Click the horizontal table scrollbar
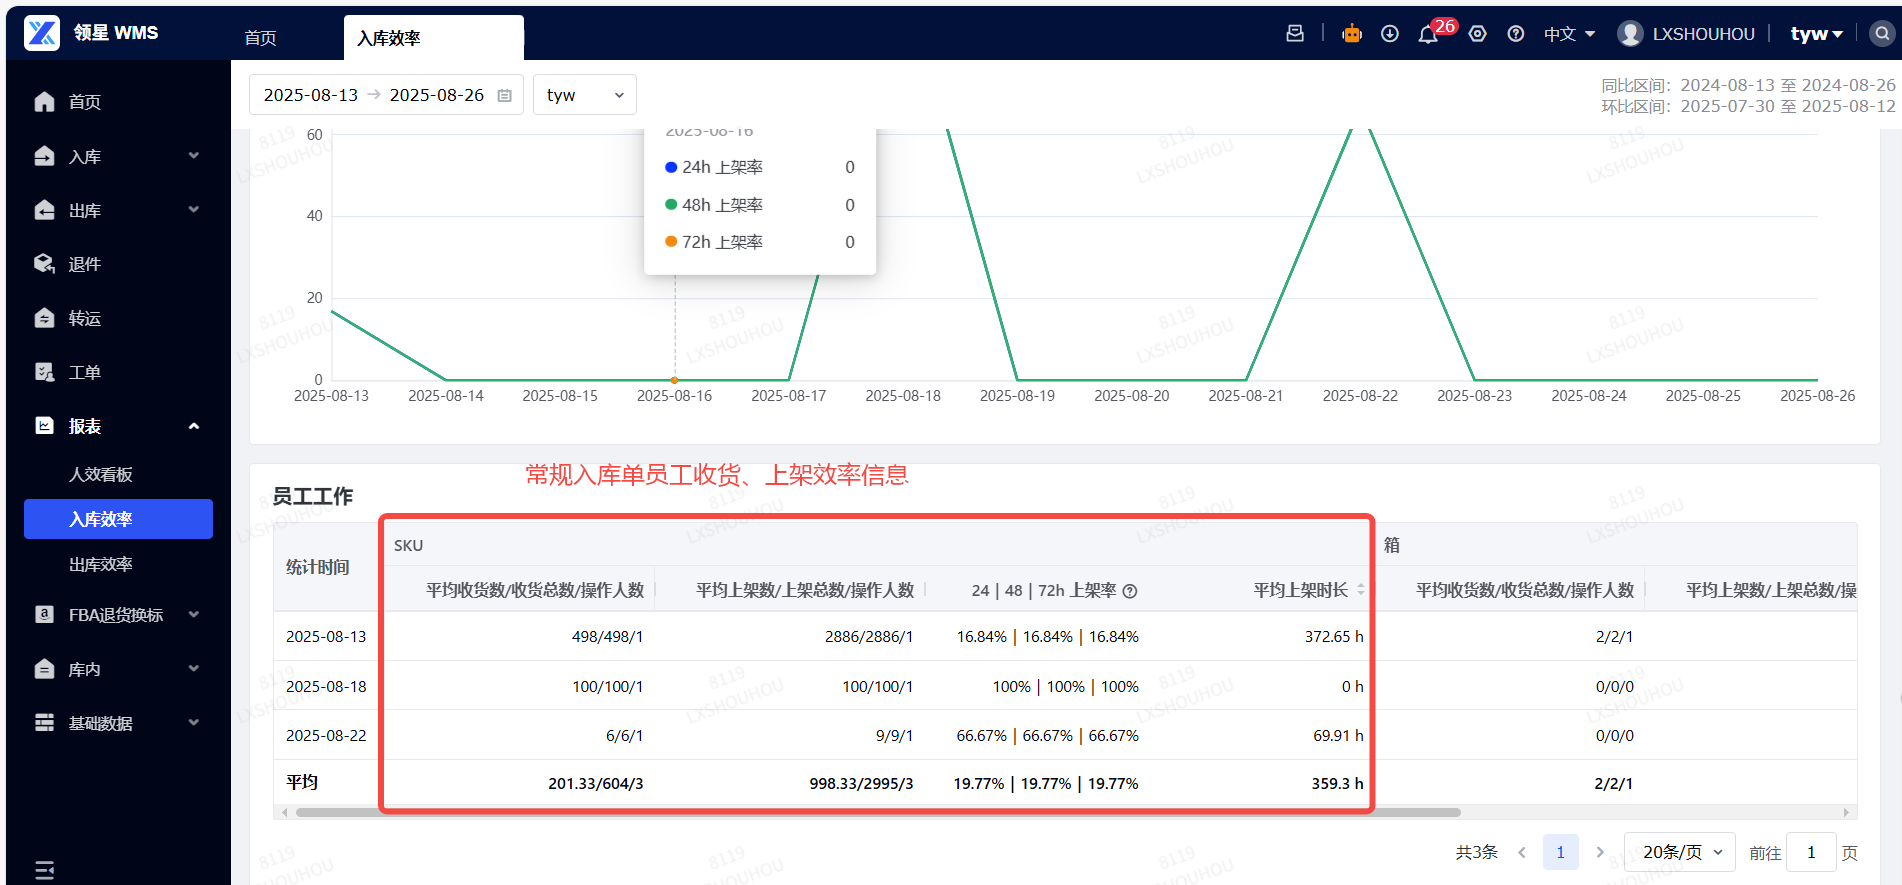1902x885 pixels. (878, 812)
